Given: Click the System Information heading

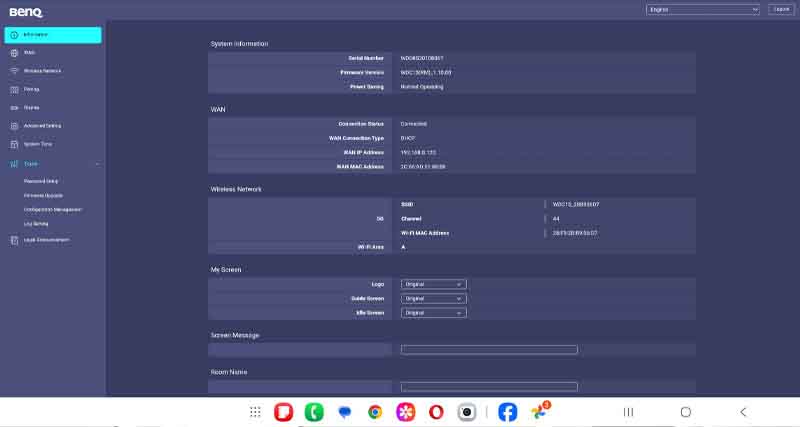Looking at the screenshot, I should point(239,44).
